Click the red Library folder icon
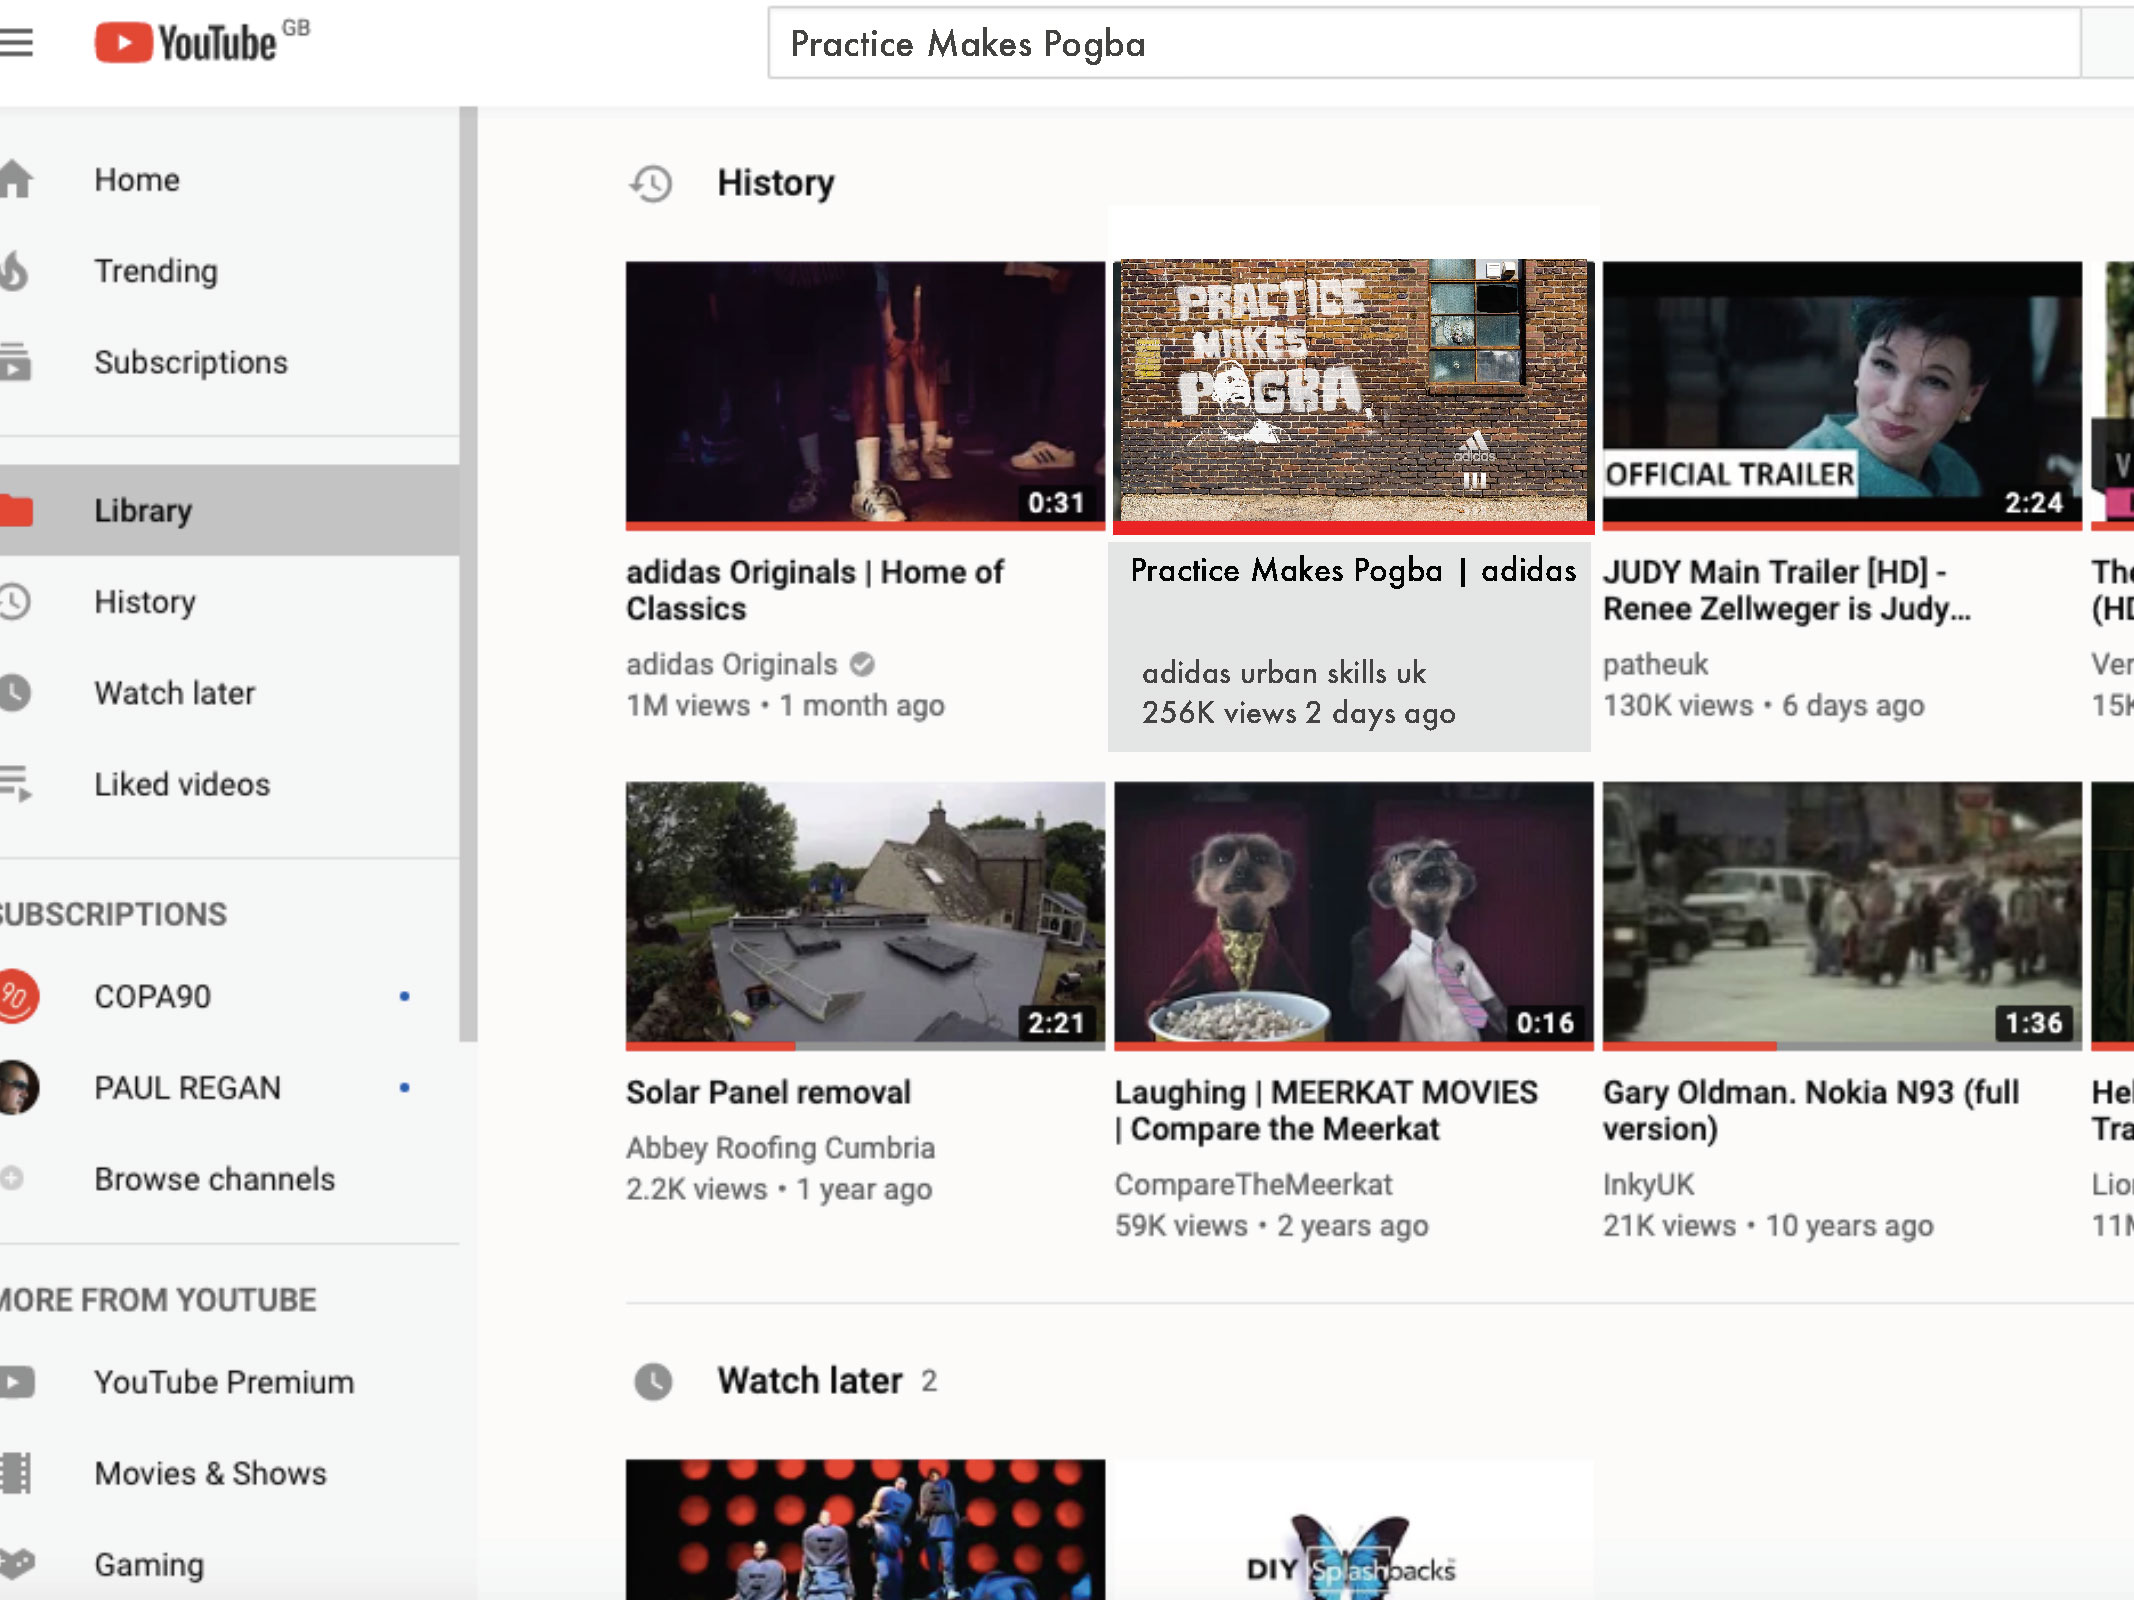This screenshot has height=1600, width=2134. (17, 510)
